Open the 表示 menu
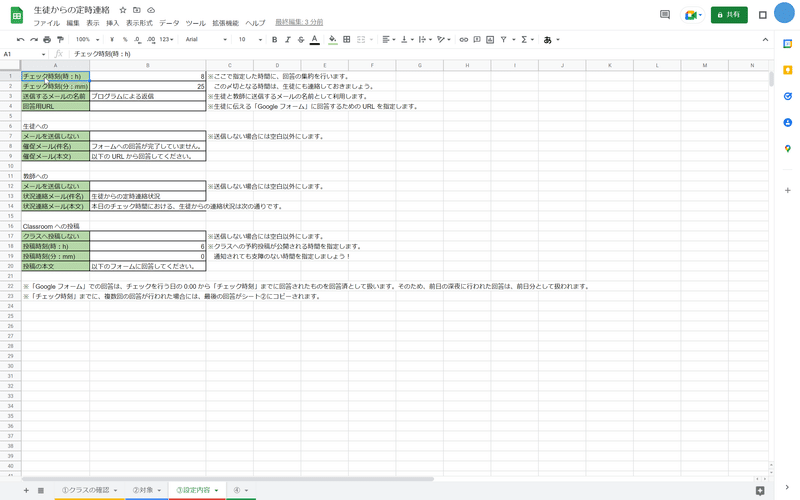 pos(93,23)
